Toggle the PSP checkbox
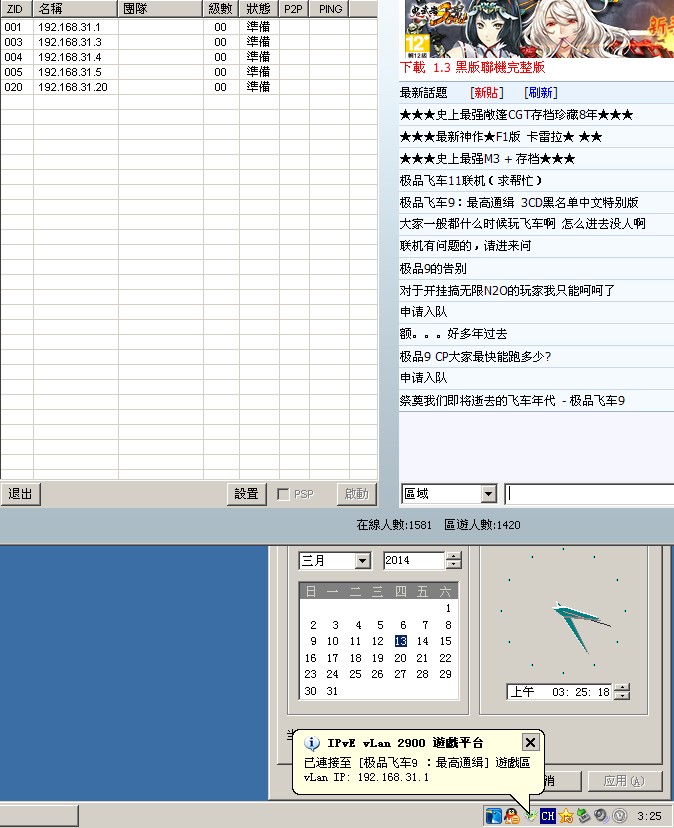Screen dimensions: 674x828 (283, 494)
